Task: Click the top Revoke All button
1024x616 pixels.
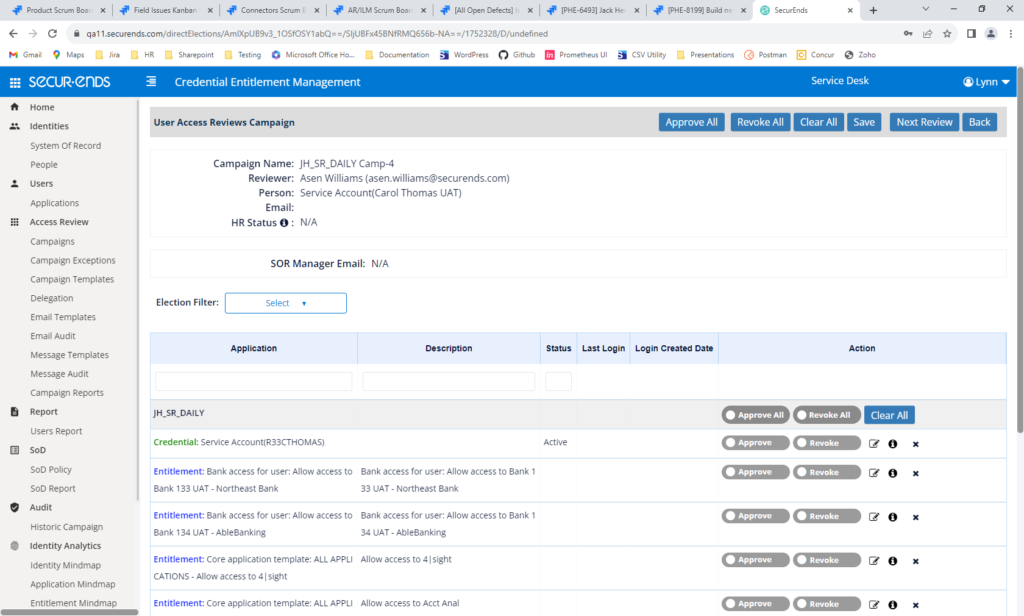Action: click(x=760, y=122)
